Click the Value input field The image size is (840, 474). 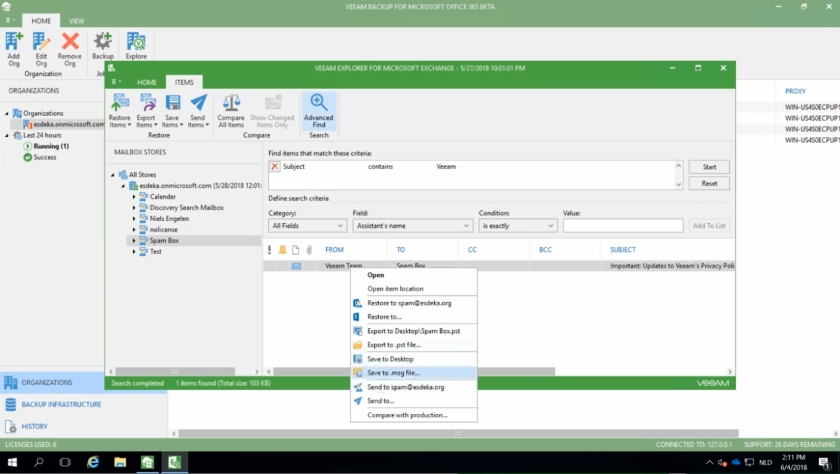623,226
